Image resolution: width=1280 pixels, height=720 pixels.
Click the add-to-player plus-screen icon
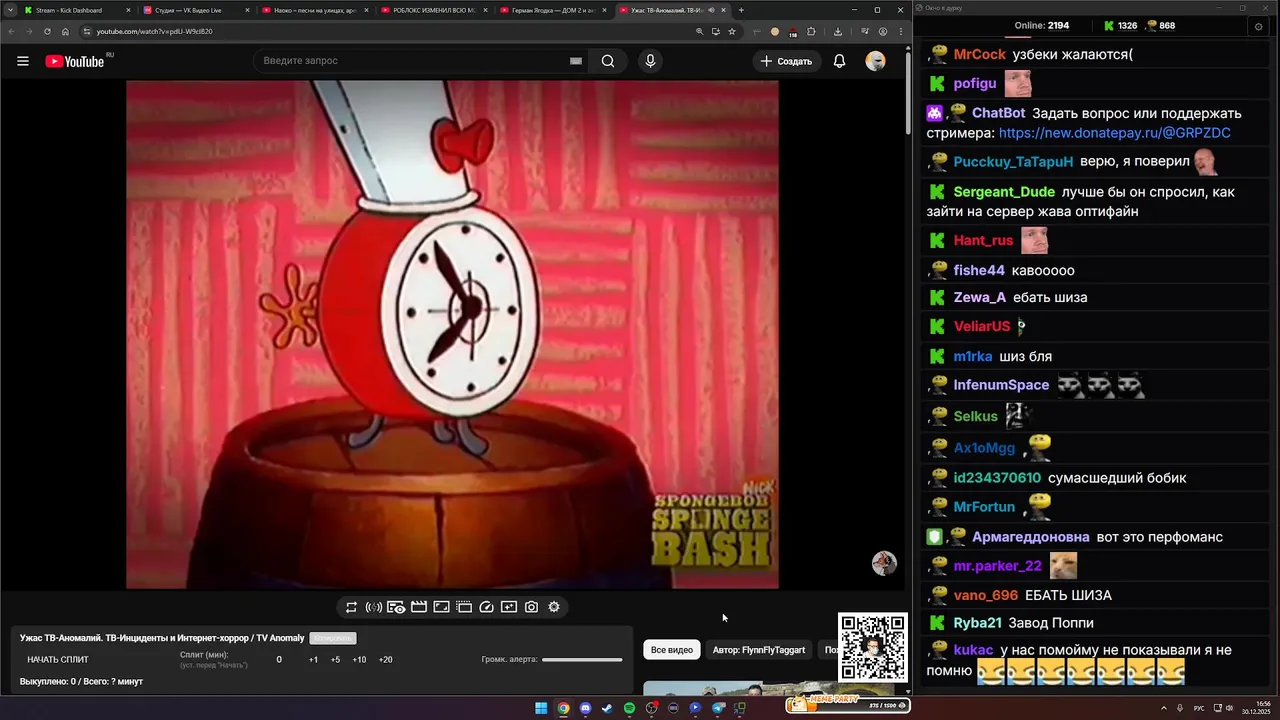point(509,607)
